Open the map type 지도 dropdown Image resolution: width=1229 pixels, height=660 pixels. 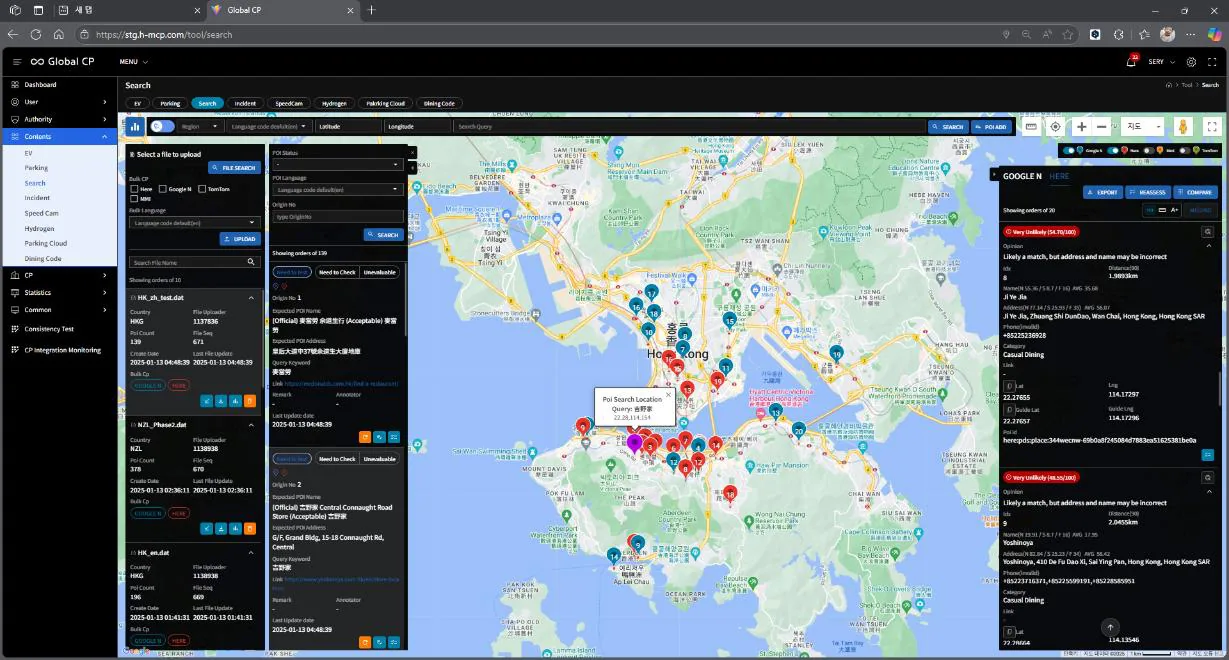pos(1143,127)
